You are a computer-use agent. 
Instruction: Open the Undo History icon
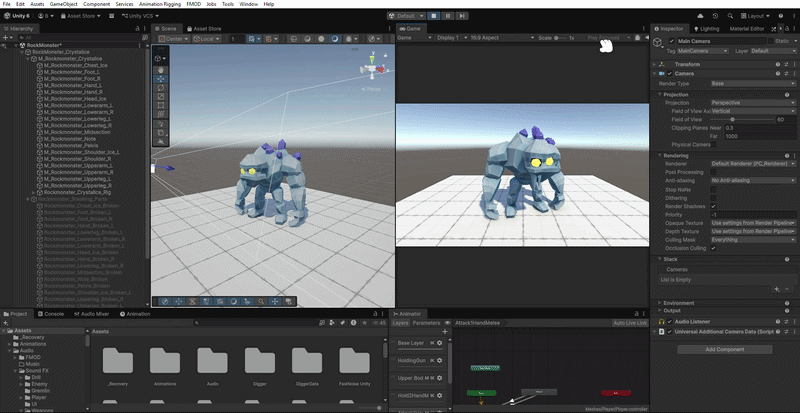pyautogui.click(x=715, y=16)
